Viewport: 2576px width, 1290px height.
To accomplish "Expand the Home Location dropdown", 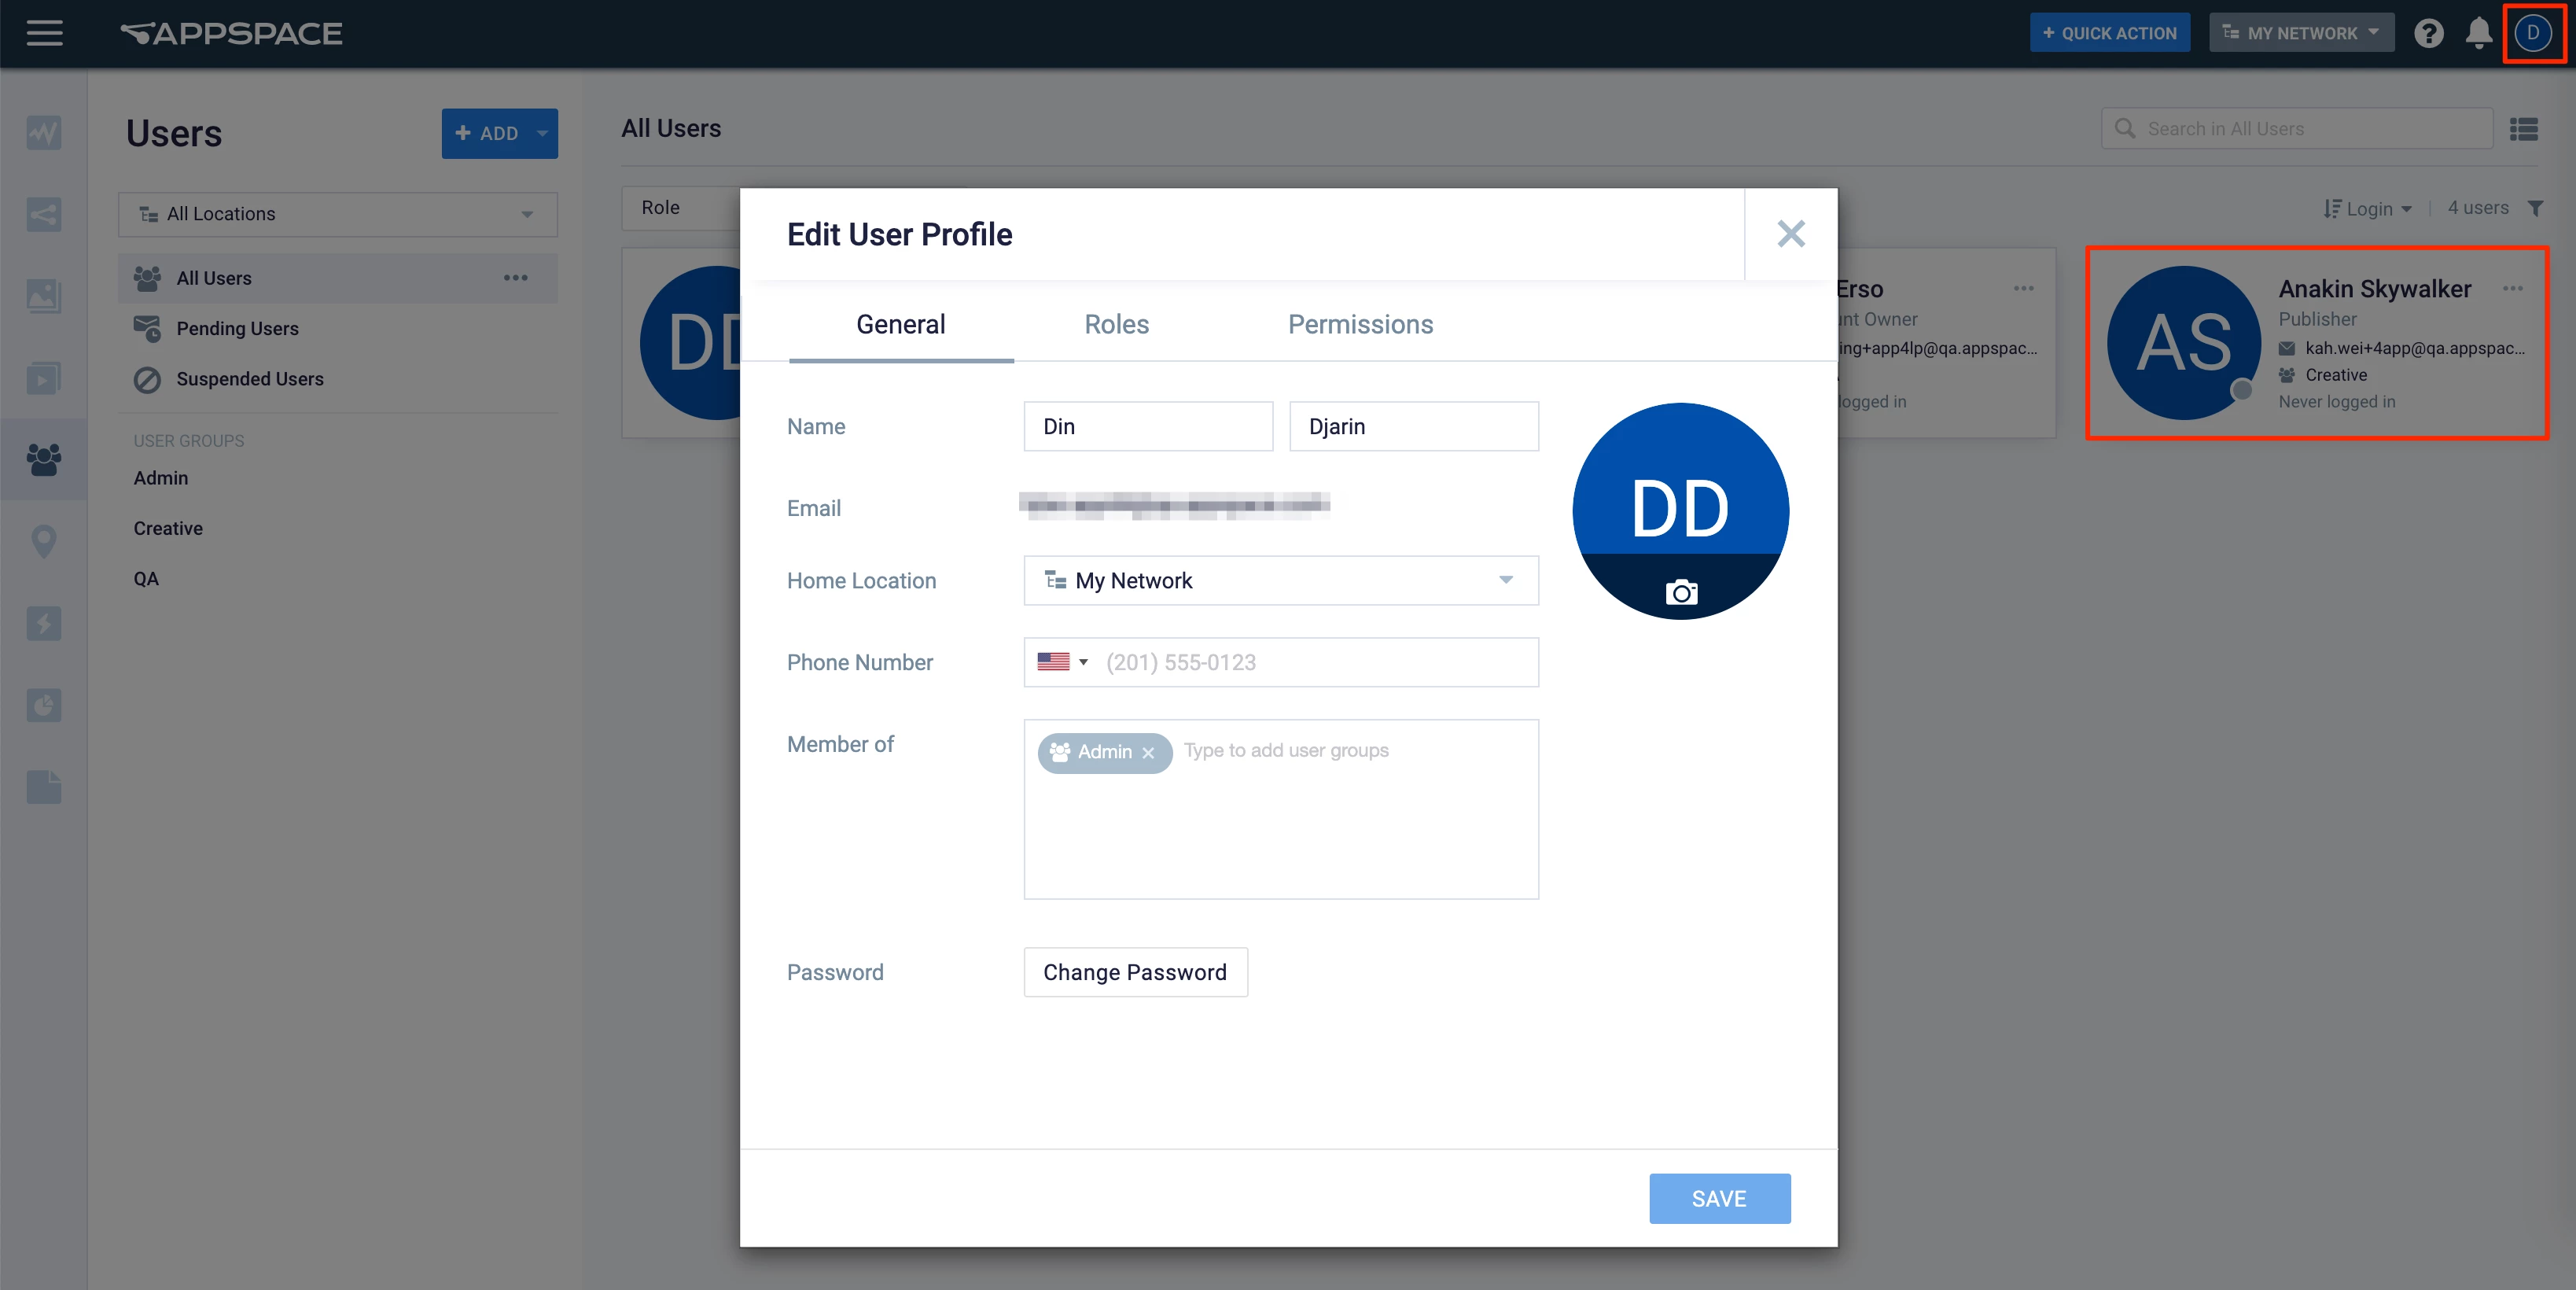I will click(1280, 581).
